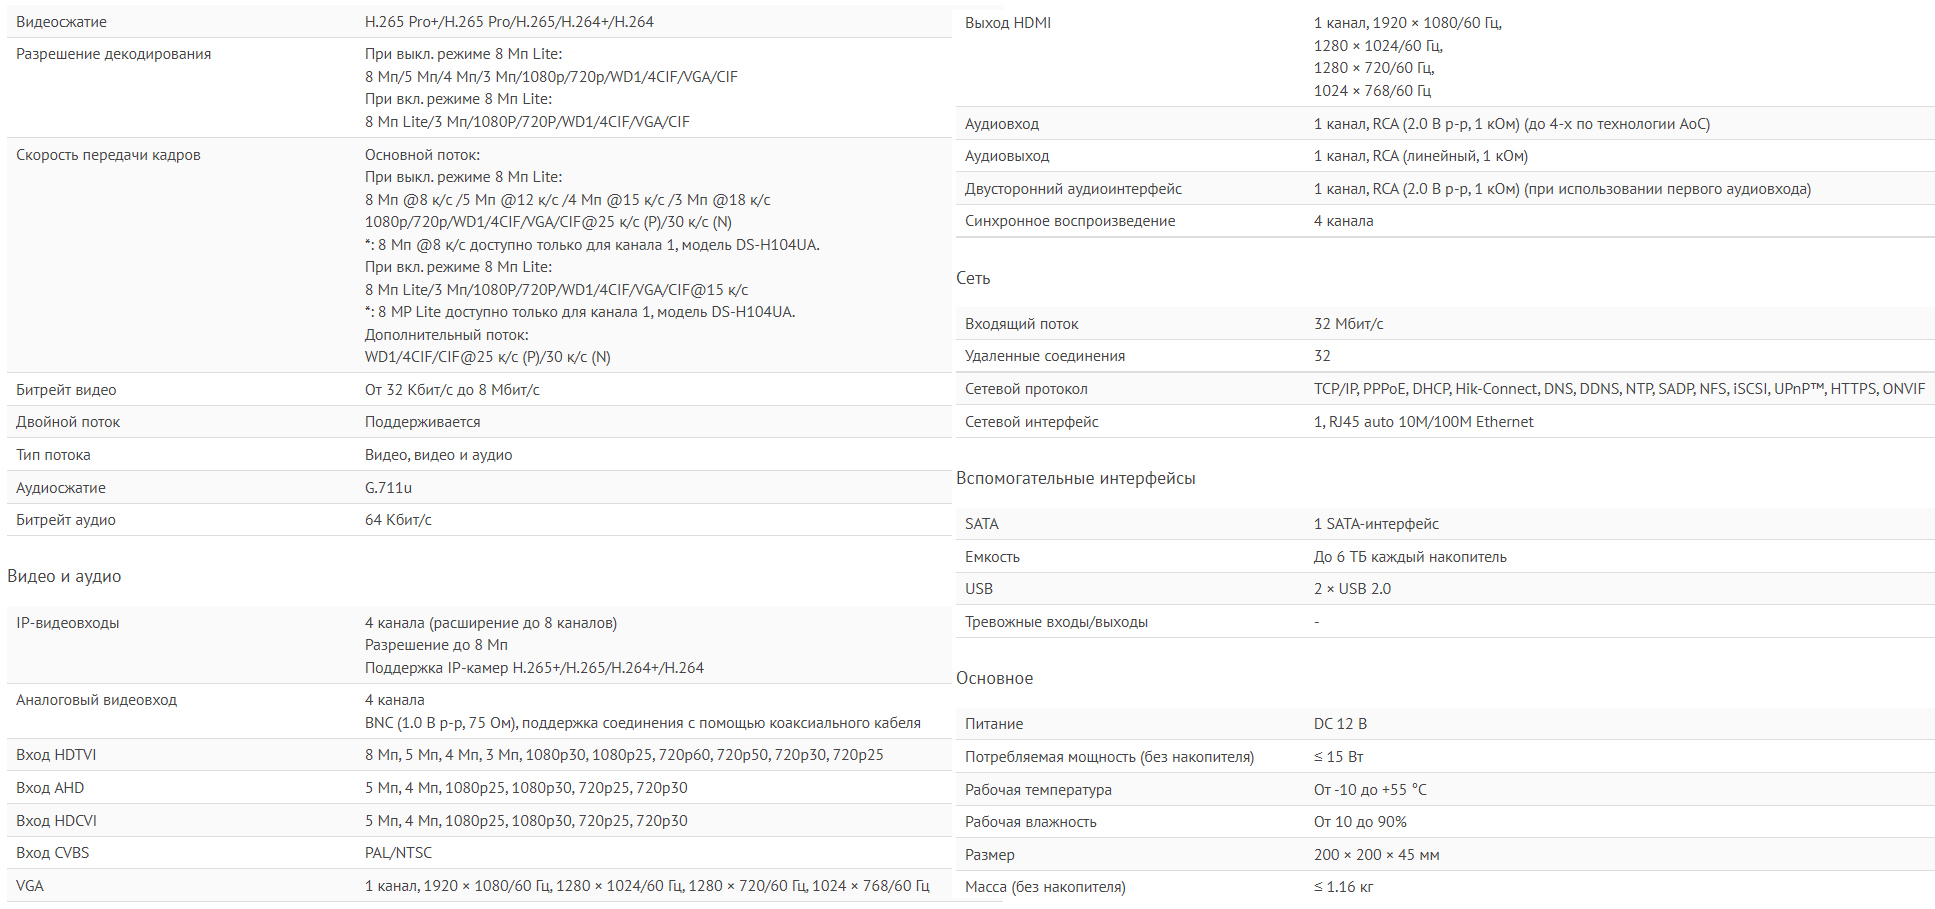
Task: Click the 'IP-видеовходы' row label
Action: (x=67, y=623)
